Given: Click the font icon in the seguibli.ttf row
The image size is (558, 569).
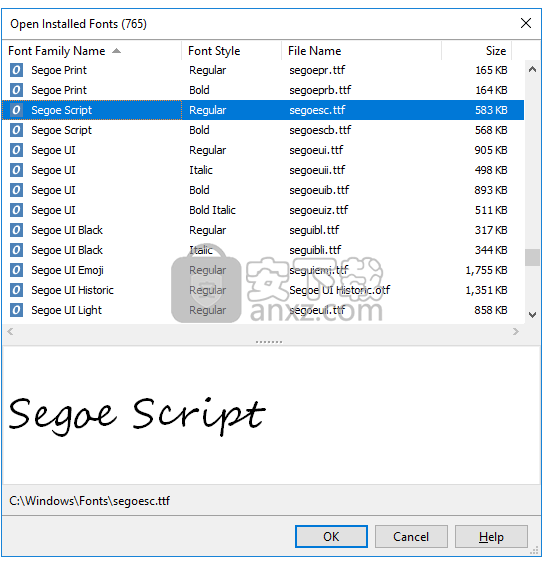Looking at the screenshot, I should pos(16,250).
